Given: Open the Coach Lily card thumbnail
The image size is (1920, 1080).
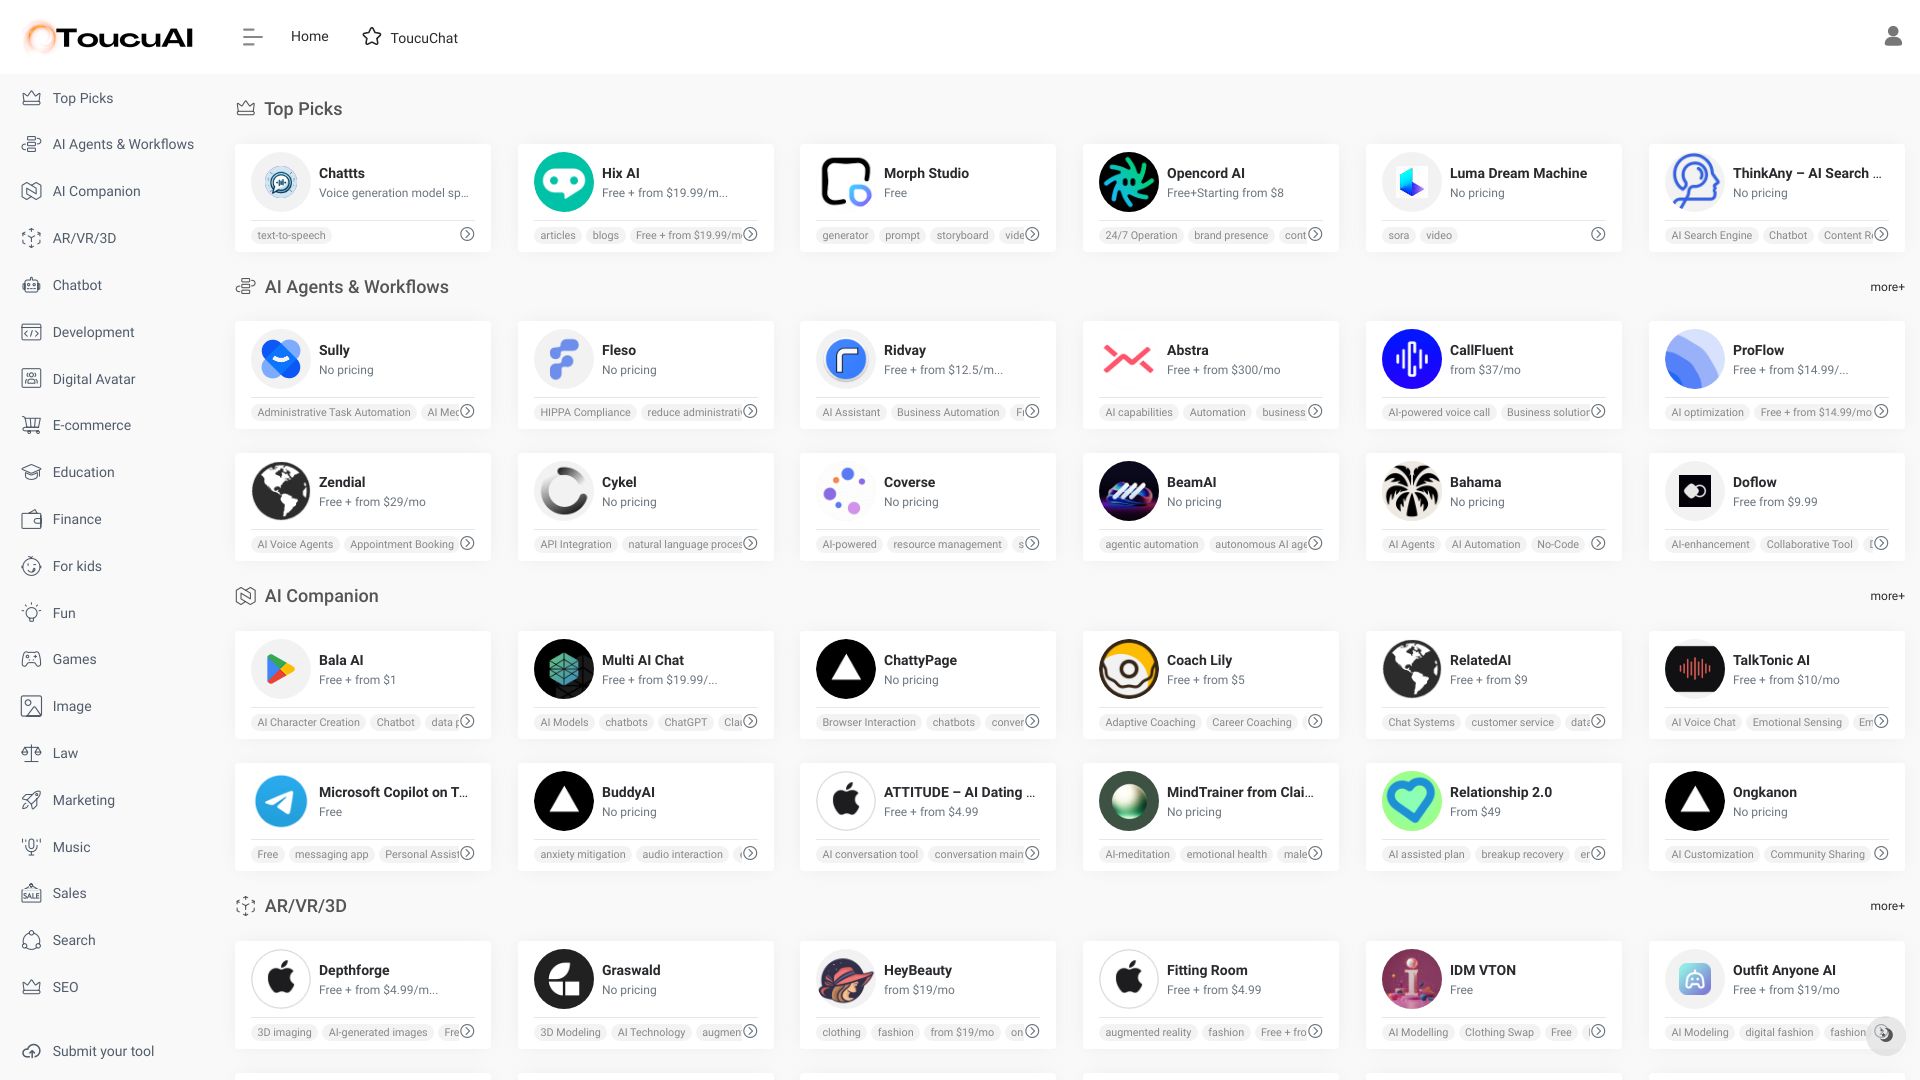Looking at the screenshot, I should (1128, 669).
